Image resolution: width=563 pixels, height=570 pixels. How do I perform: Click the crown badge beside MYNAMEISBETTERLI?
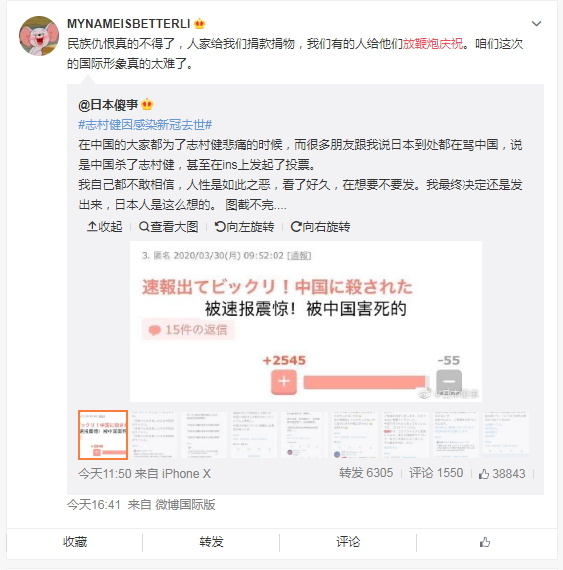pos(200,24)
